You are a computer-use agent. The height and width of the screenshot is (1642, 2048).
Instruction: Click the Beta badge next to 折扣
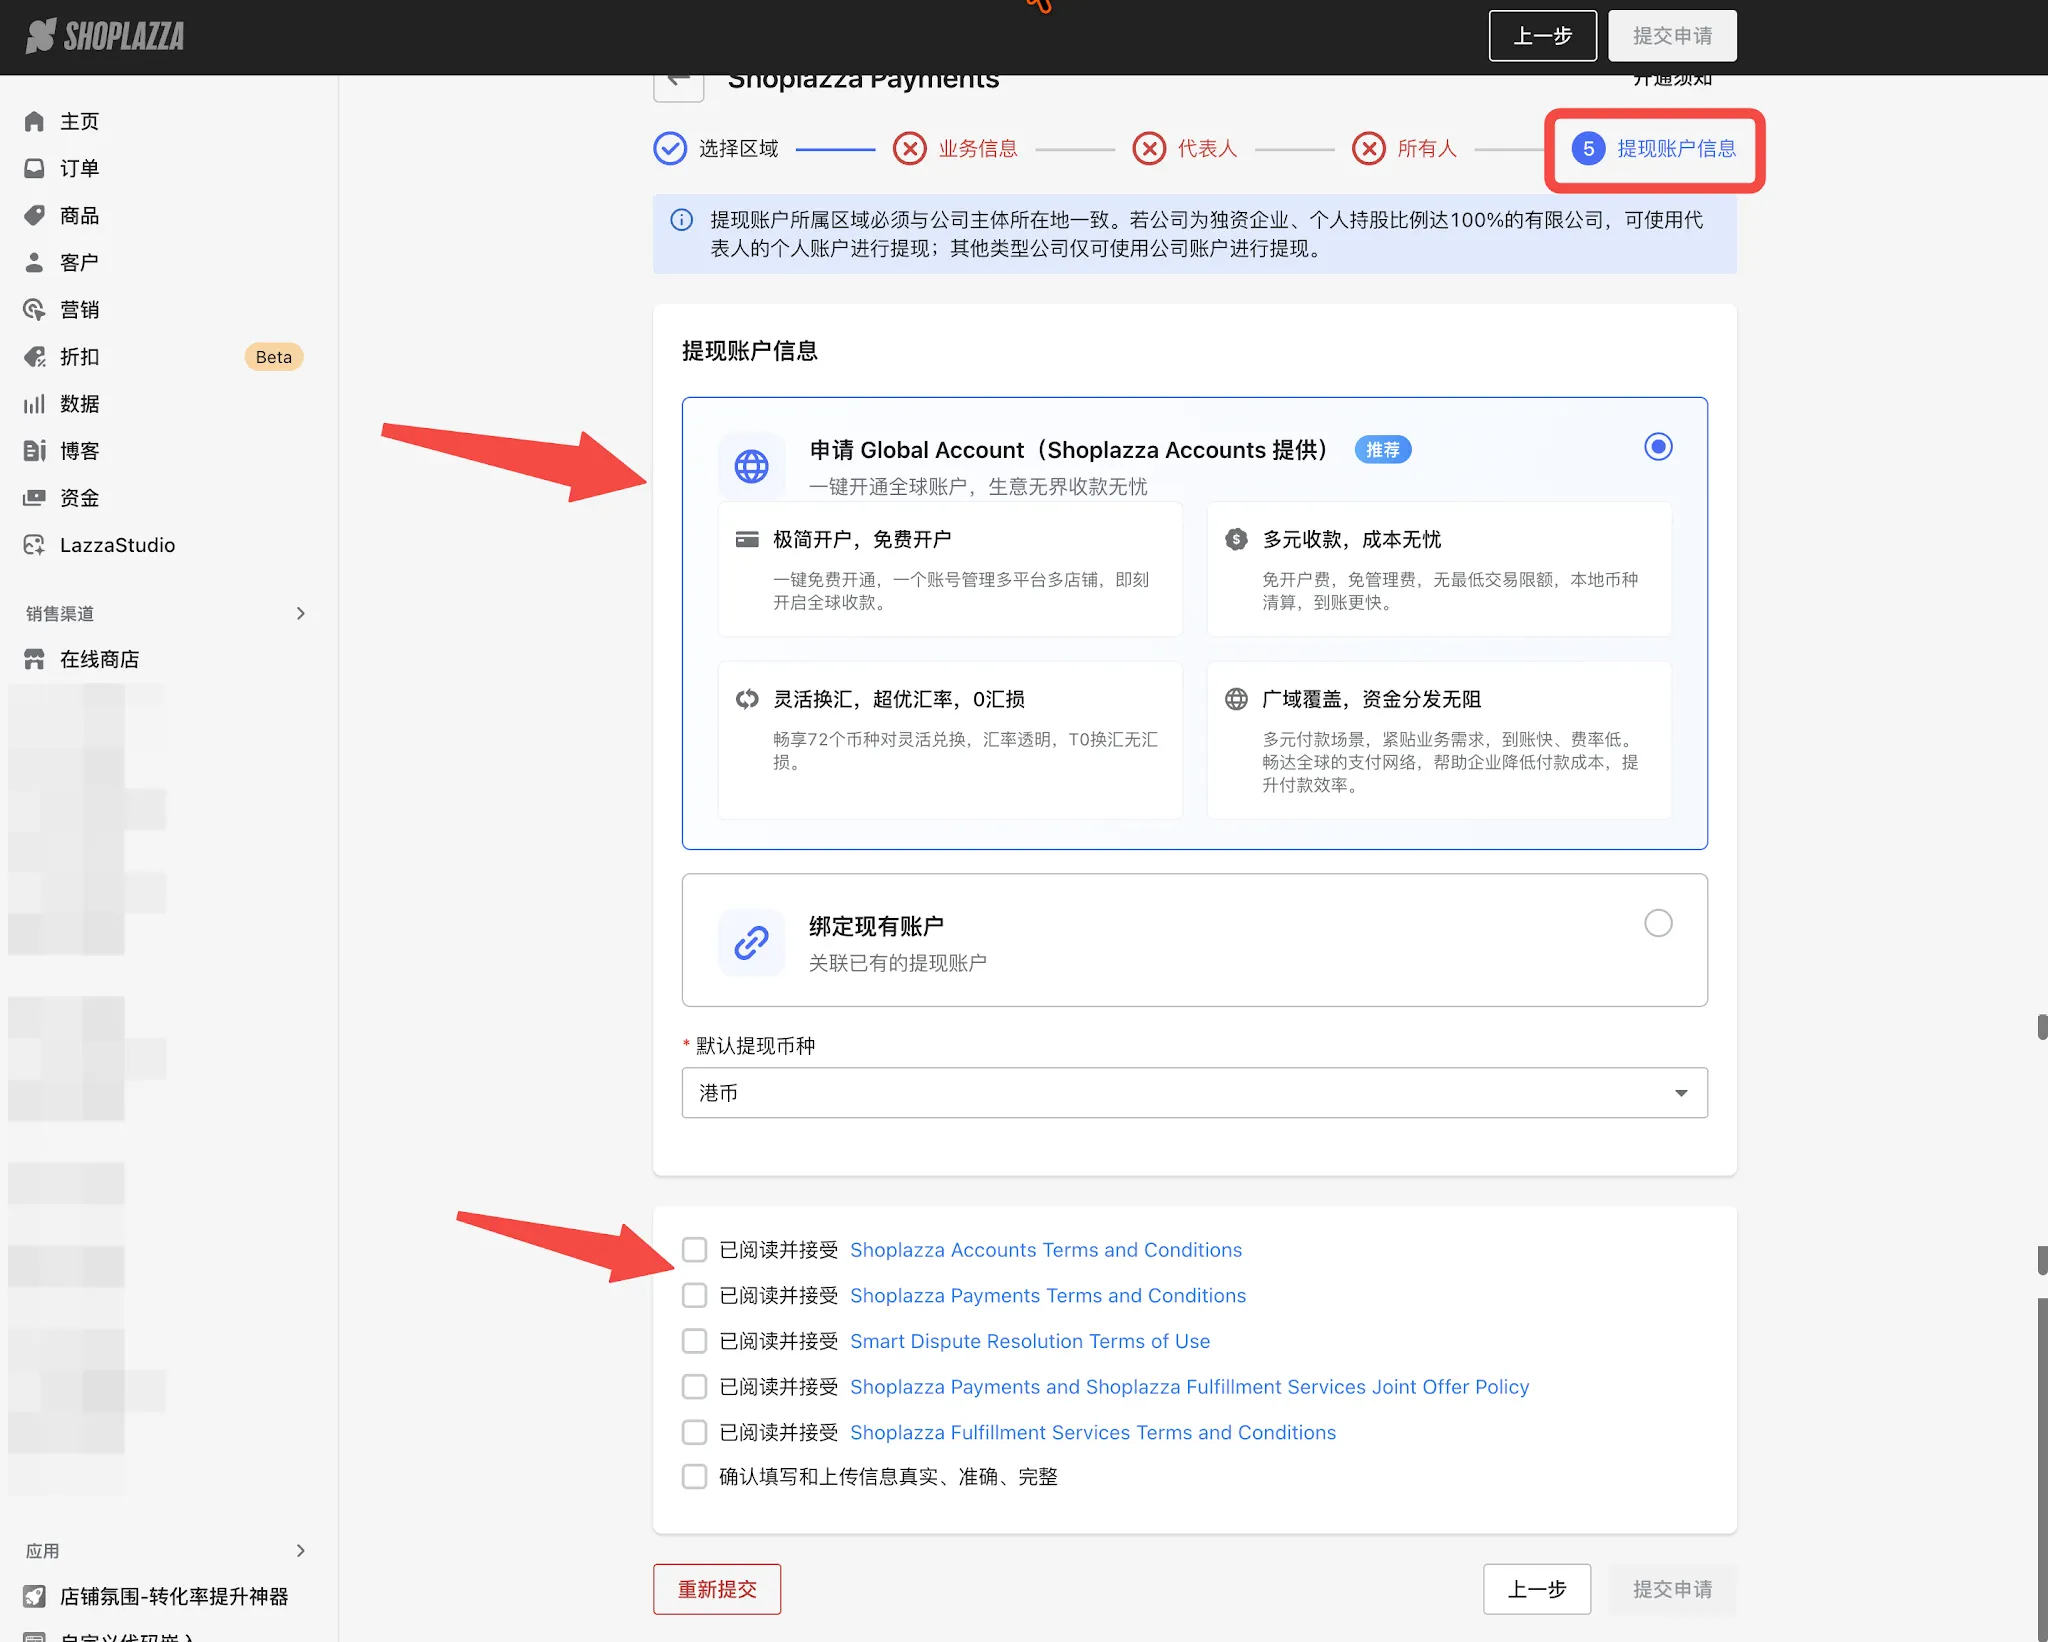pyautogui.click(x=273, y=357)
